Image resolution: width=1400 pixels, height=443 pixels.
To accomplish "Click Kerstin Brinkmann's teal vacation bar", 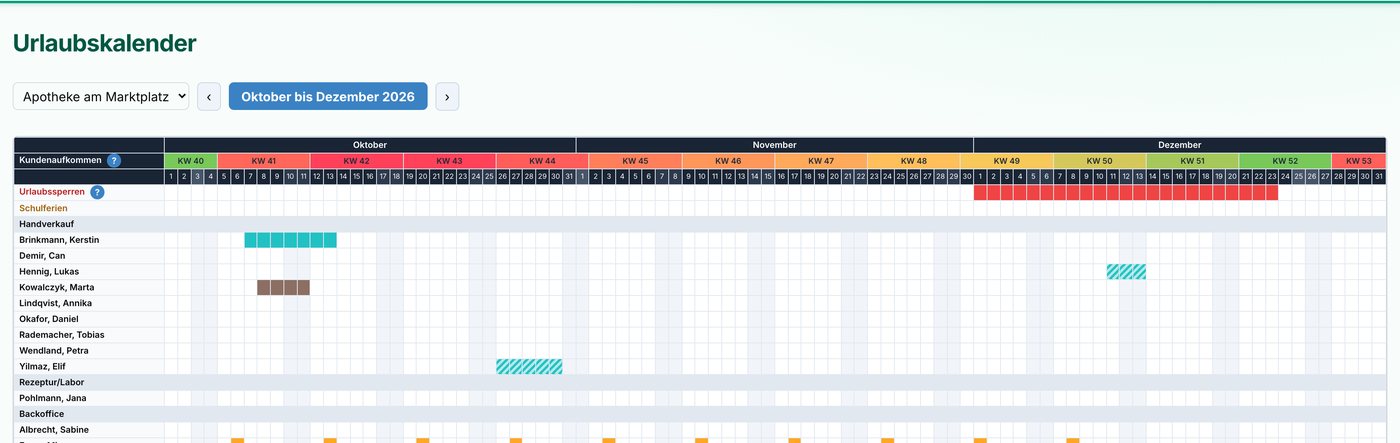I will pyautogui.click(x=290, y=240).
